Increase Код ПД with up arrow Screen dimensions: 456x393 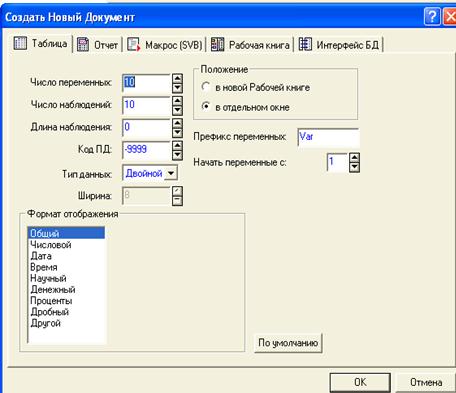point(177,146)
